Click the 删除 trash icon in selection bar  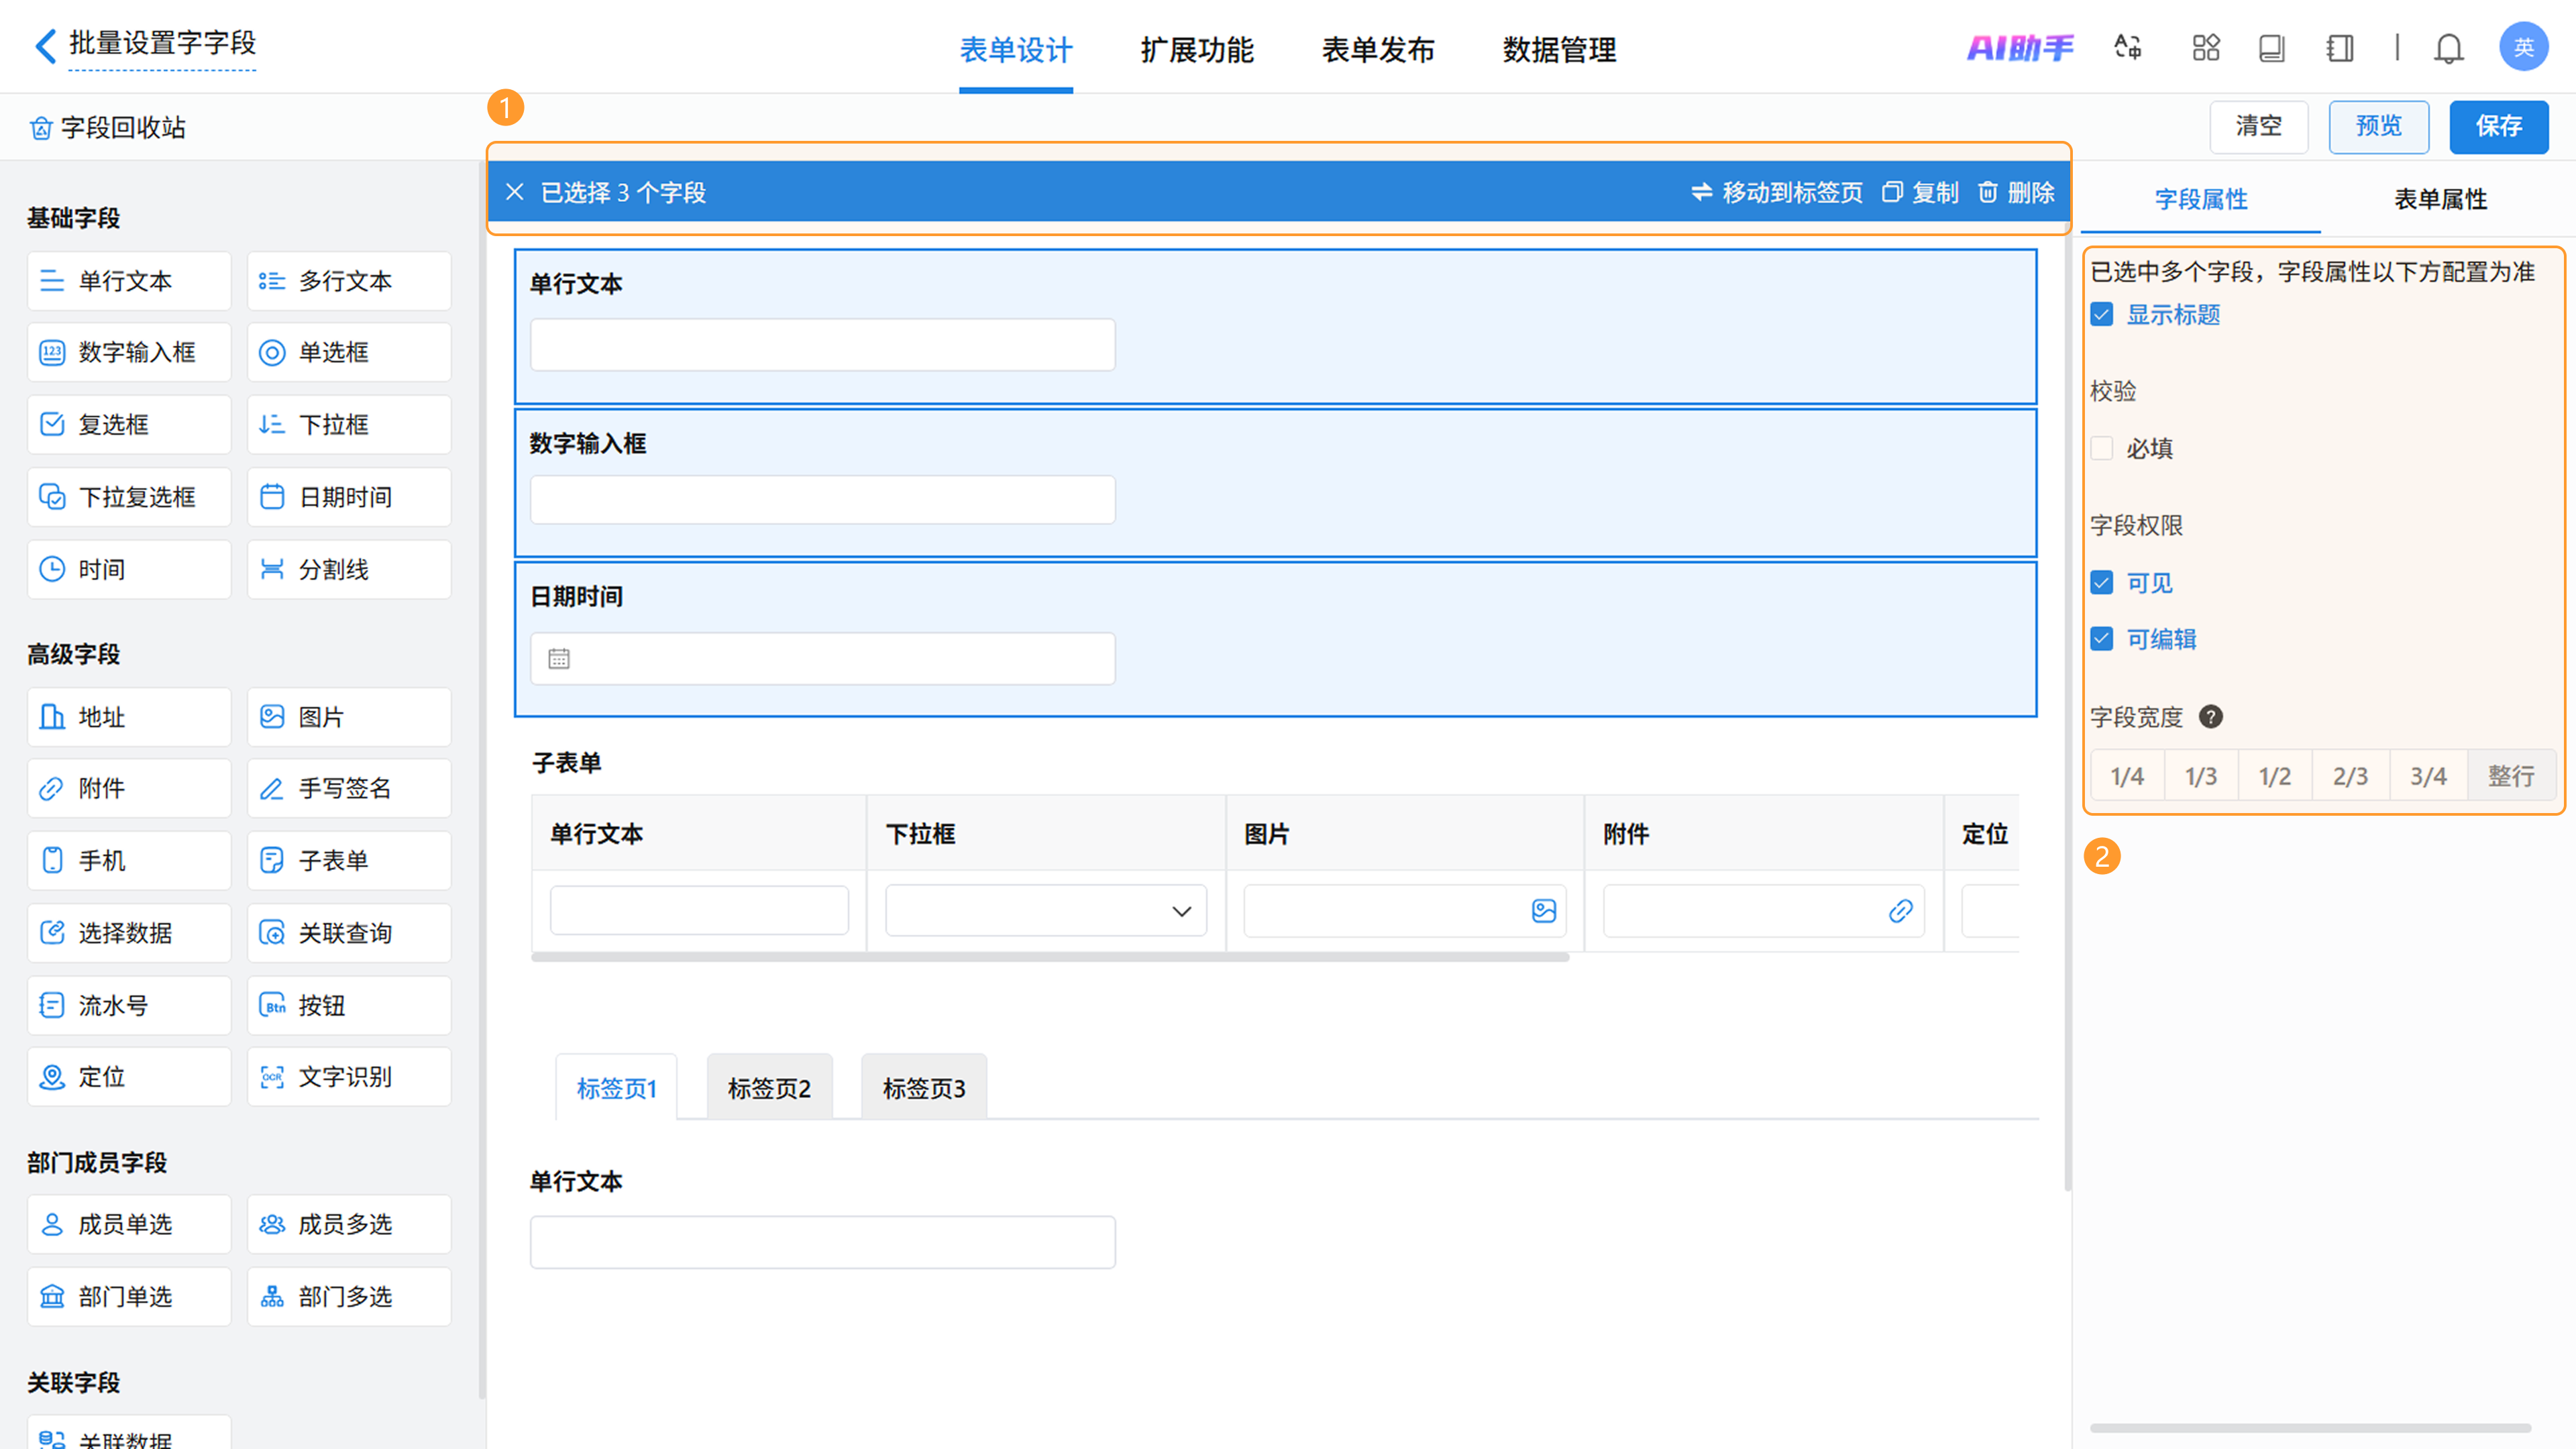tap(1988, 192)
